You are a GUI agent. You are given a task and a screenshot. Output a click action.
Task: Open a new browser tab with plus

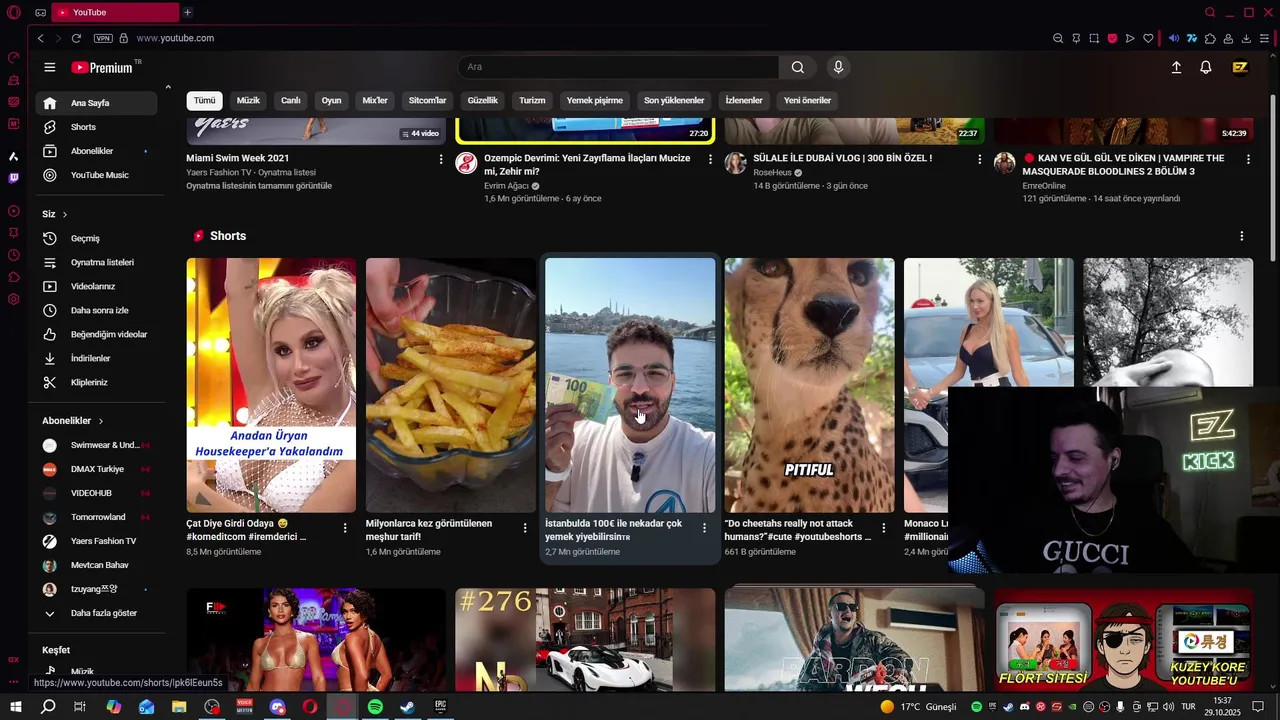click(187, 12)
